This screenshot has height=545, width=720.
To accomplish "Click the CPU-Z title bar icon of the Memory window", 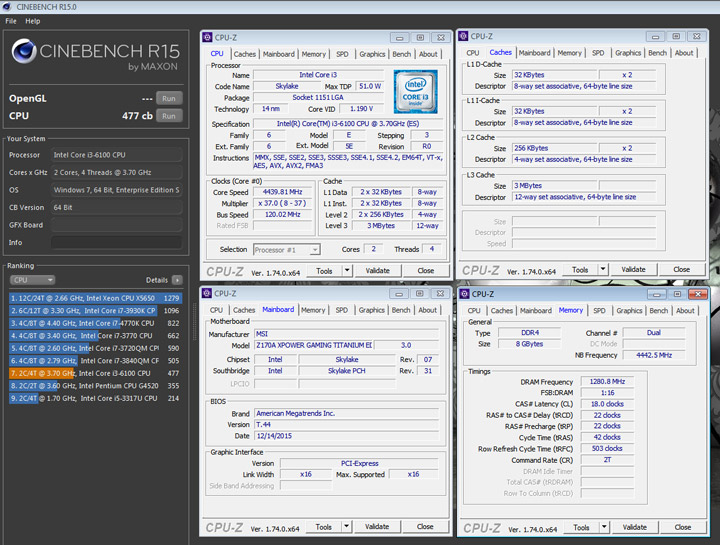I will click(465, 293).
